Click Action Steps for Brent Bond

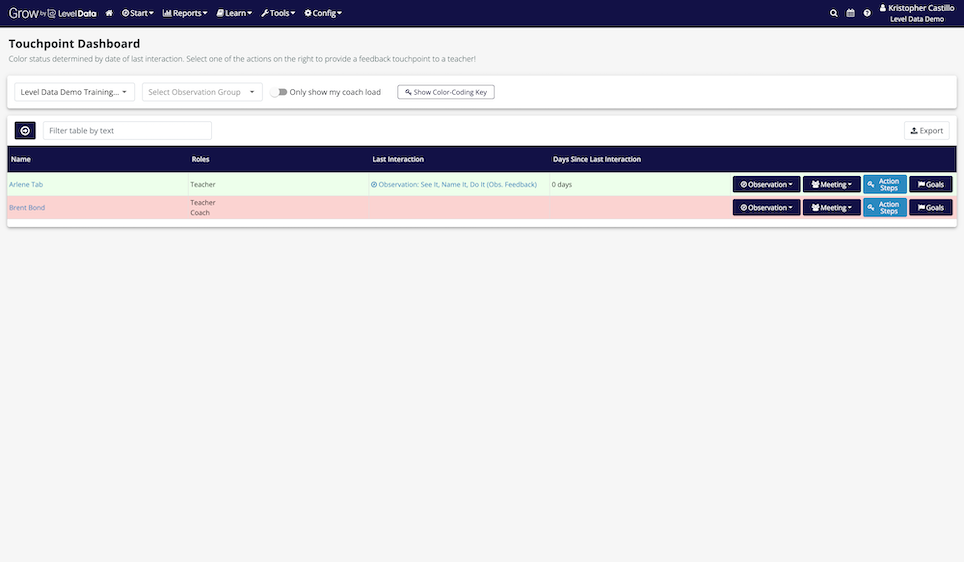[x=885, y=208]
